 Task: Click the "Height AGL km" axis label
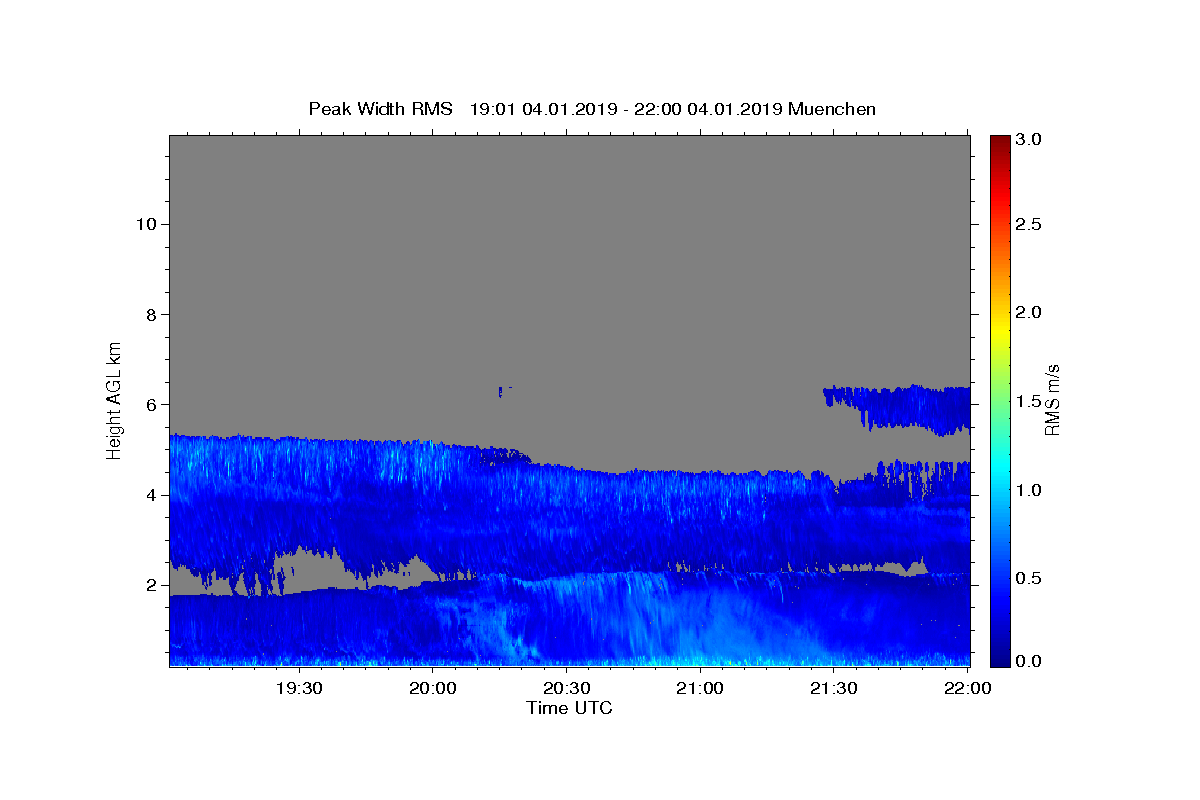pyautogui.click(x=115, y=399)
